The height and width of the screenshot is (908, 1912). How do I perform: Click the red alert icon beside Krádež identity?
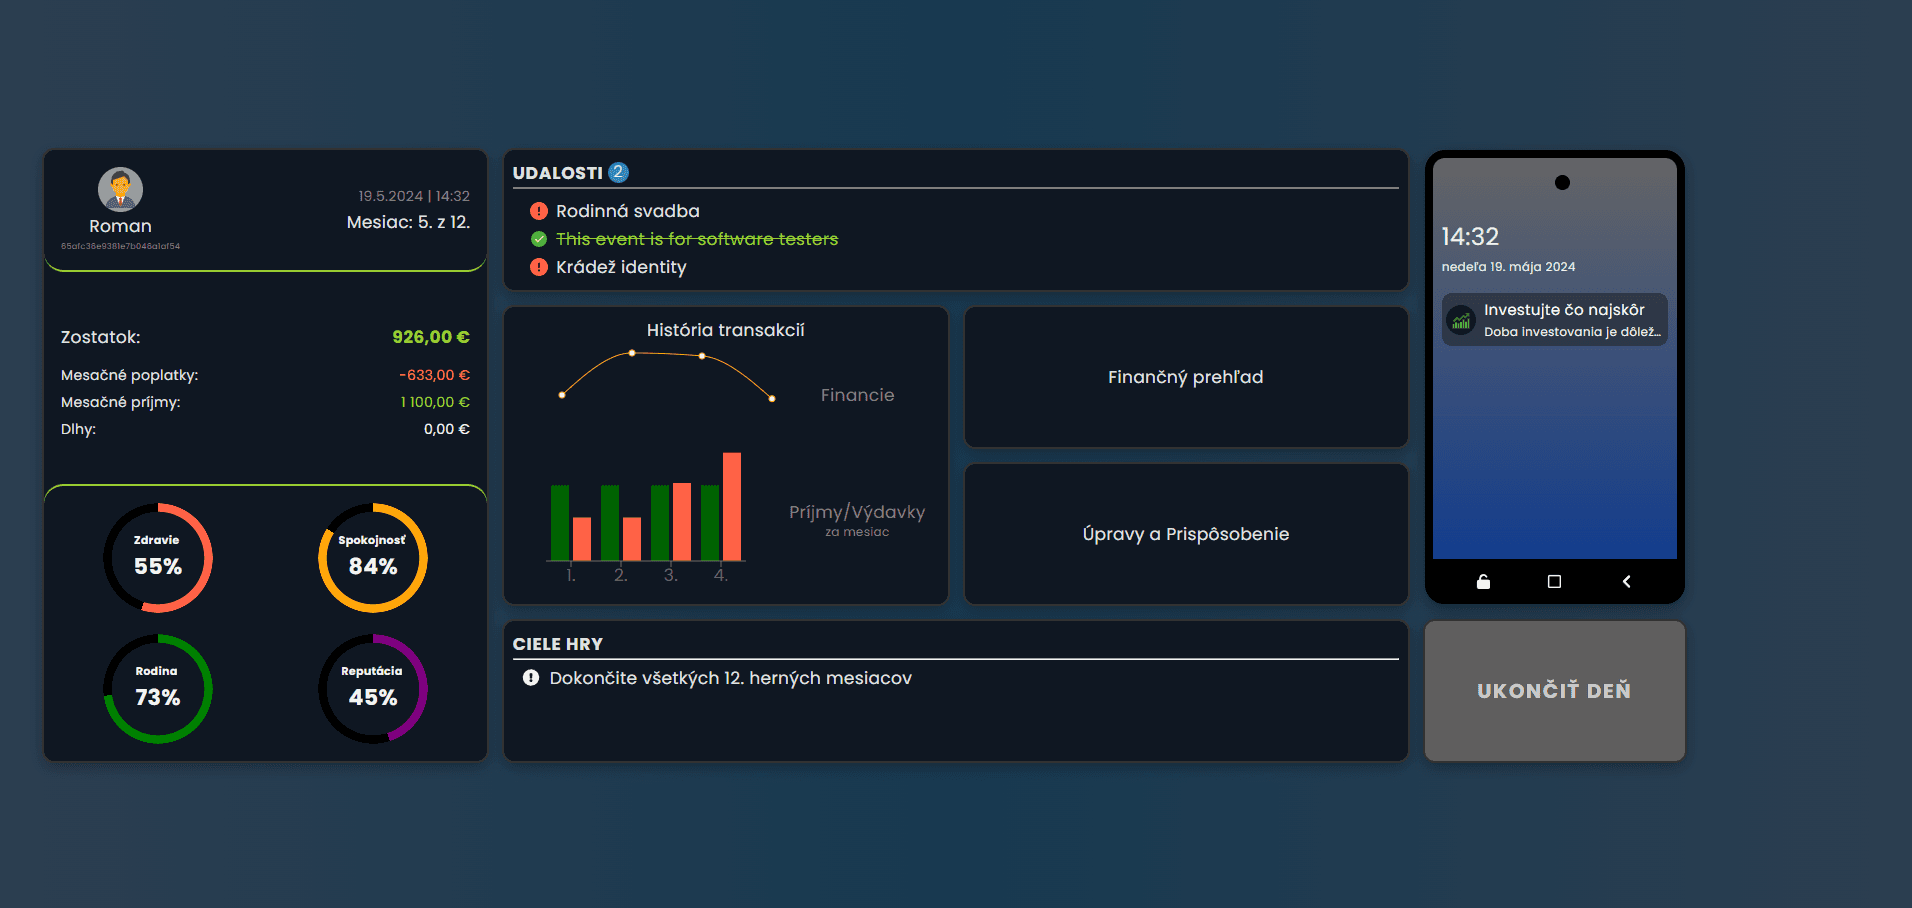(539, 267)
